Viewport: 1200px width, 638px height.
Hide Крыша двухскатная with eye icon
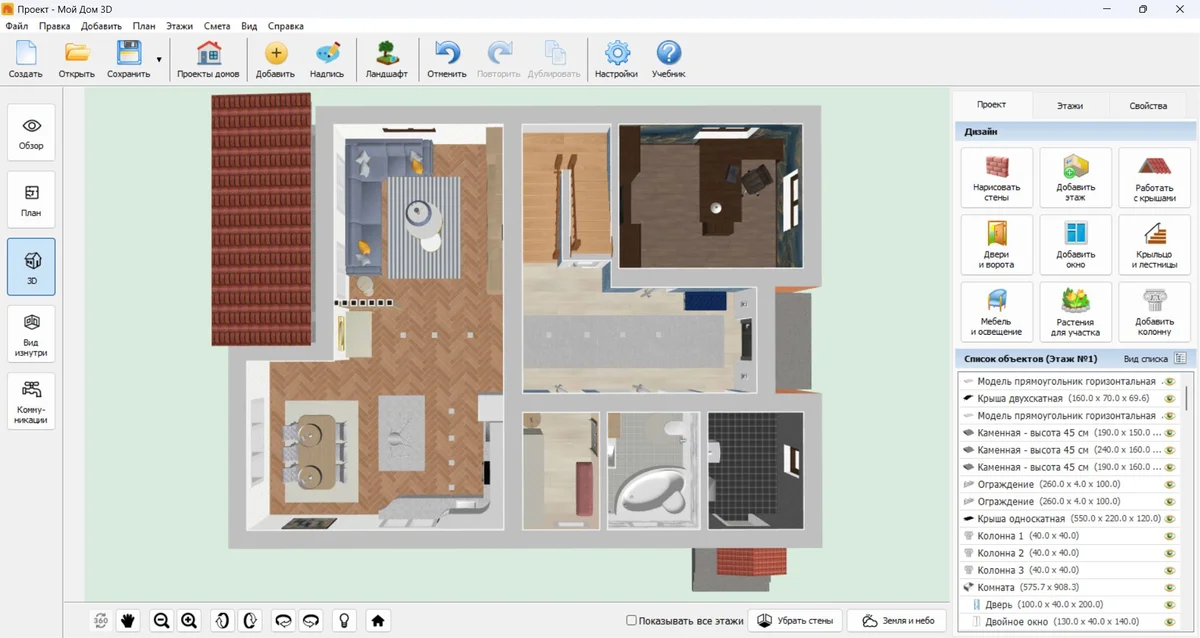click(x=1168, y=398)
